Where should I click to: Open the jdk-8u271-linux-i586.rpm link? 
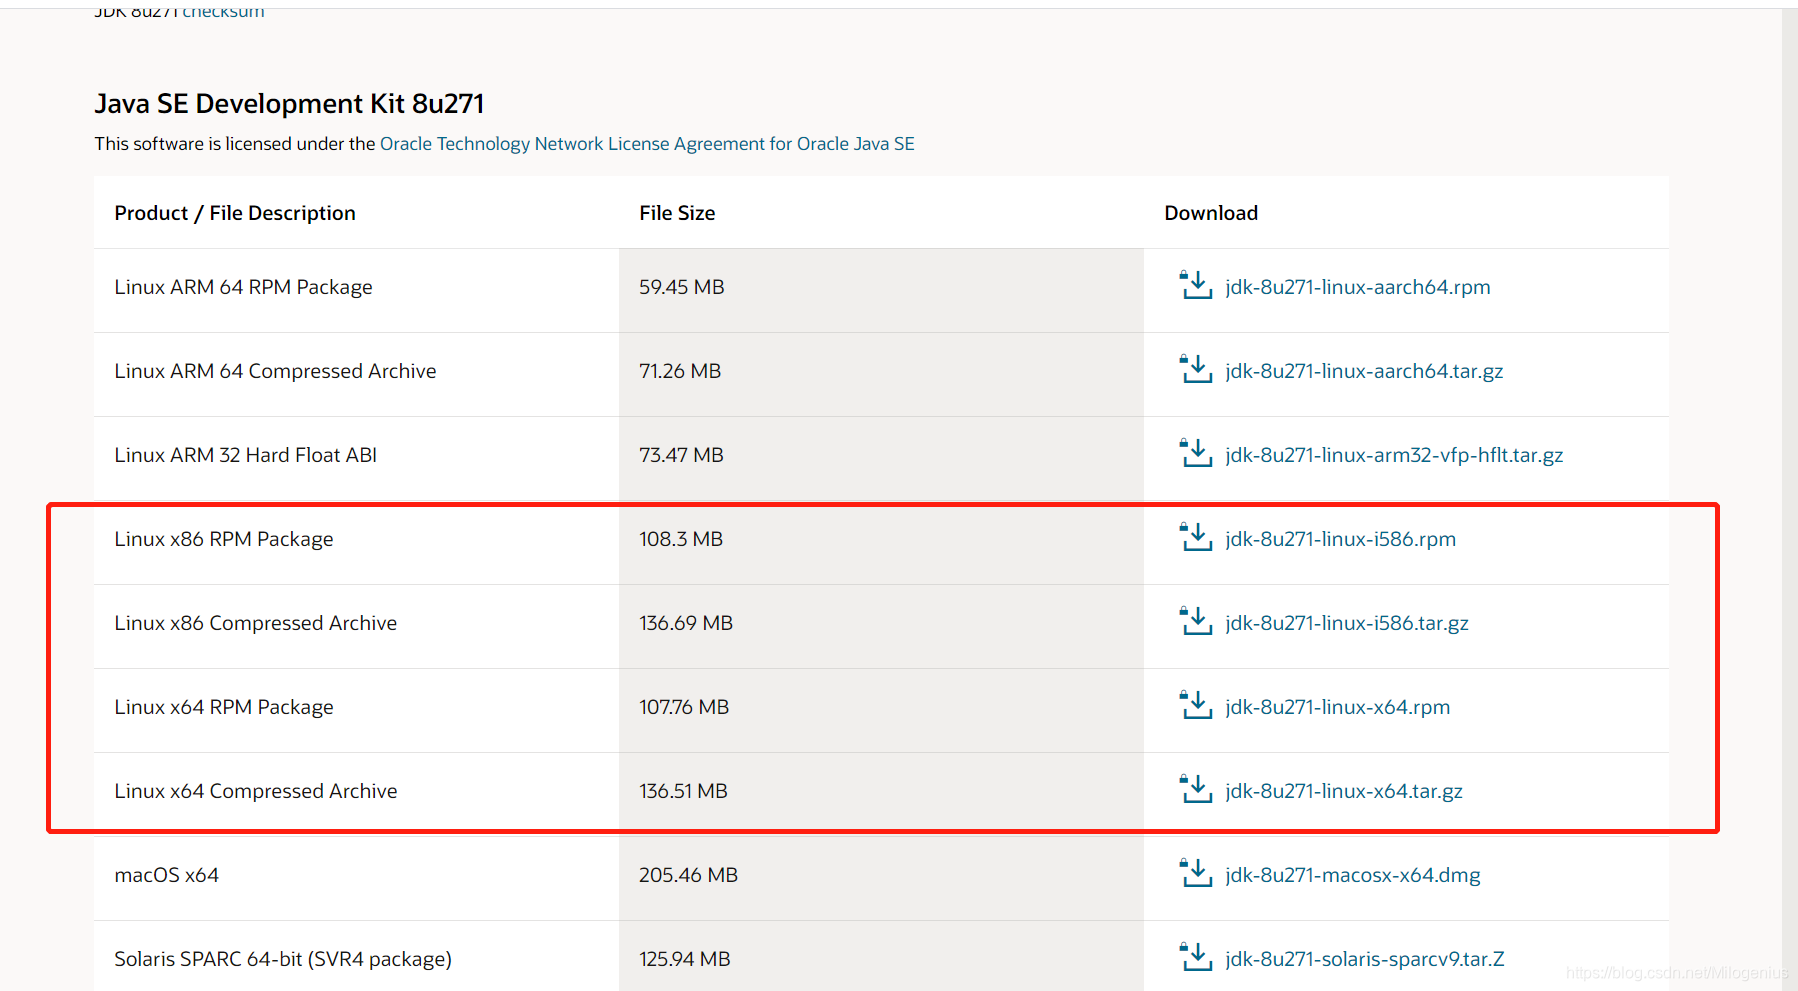[1340, 539]
